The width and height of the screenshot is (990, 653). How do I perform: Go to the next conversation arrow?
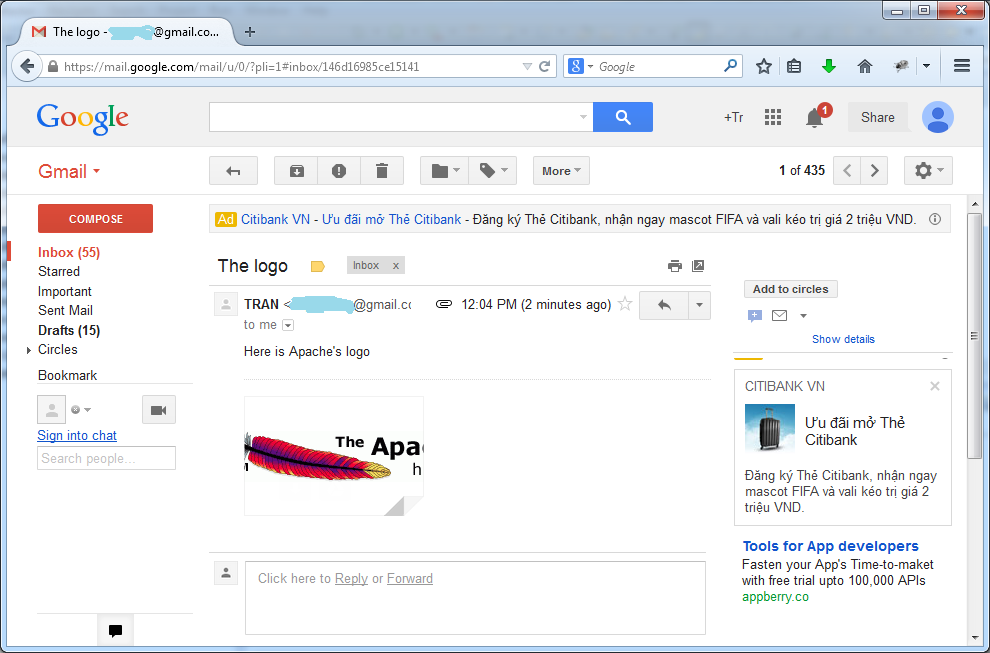(874, 171)
